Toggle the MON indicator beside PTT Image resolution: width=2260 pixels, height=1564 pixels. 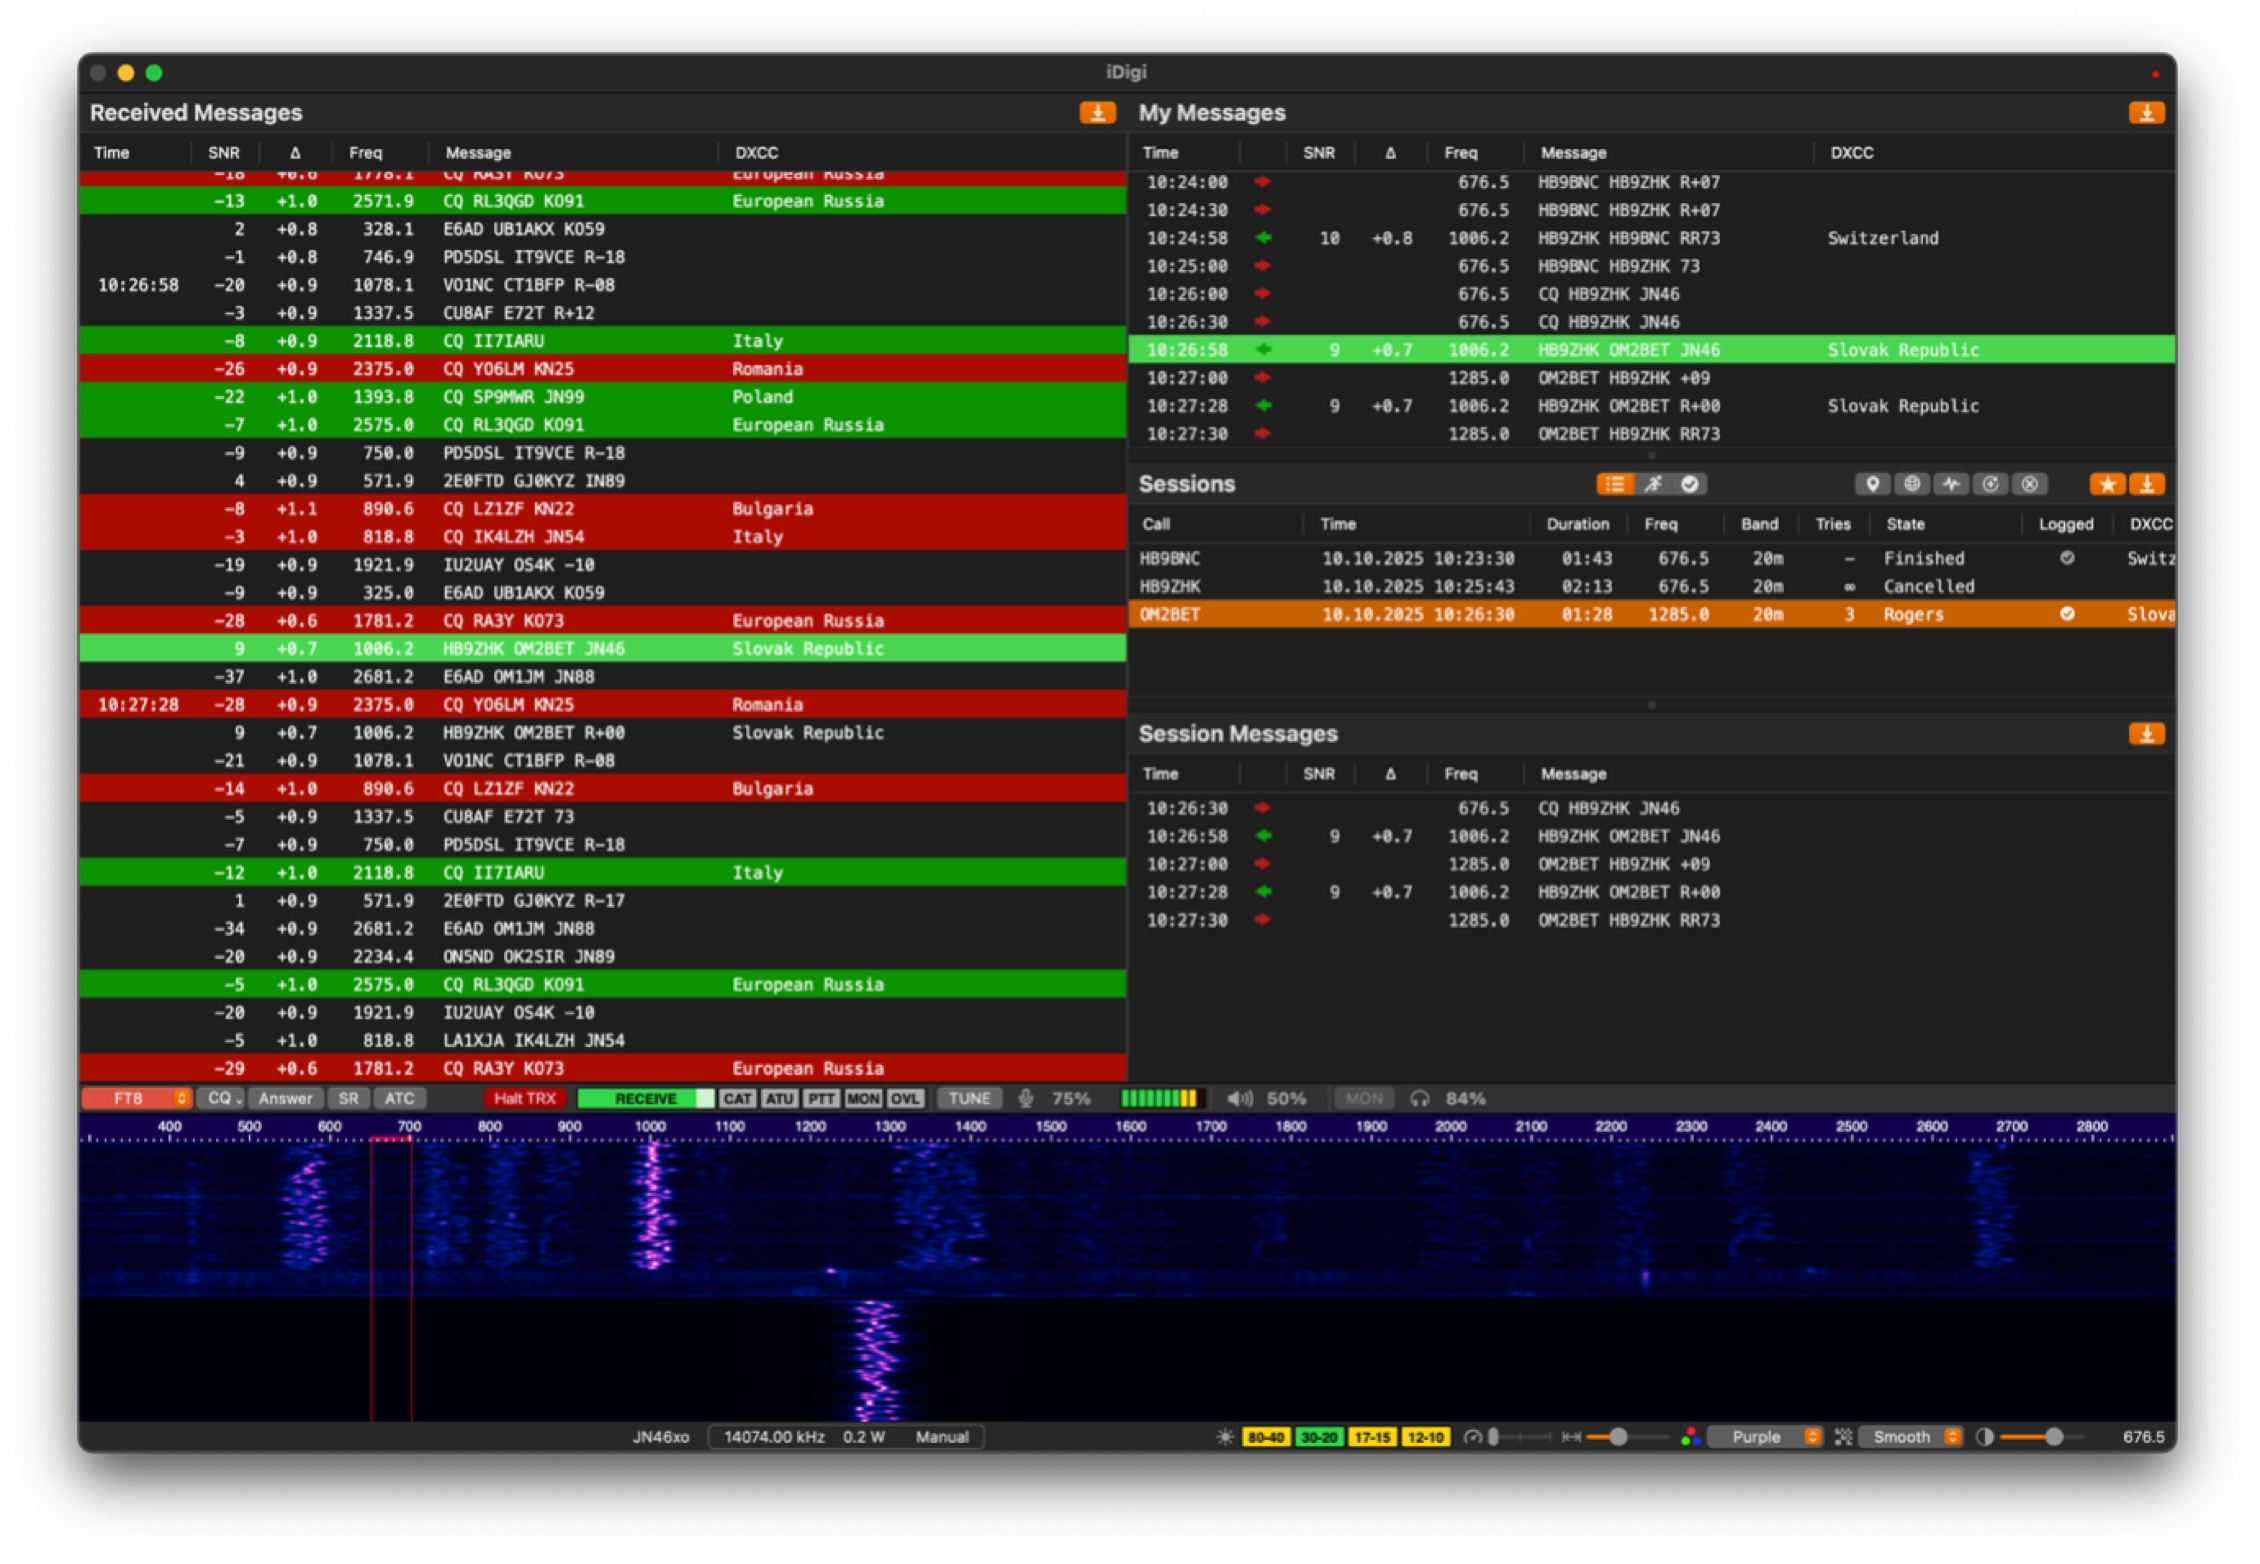(x=863, y=1098)
